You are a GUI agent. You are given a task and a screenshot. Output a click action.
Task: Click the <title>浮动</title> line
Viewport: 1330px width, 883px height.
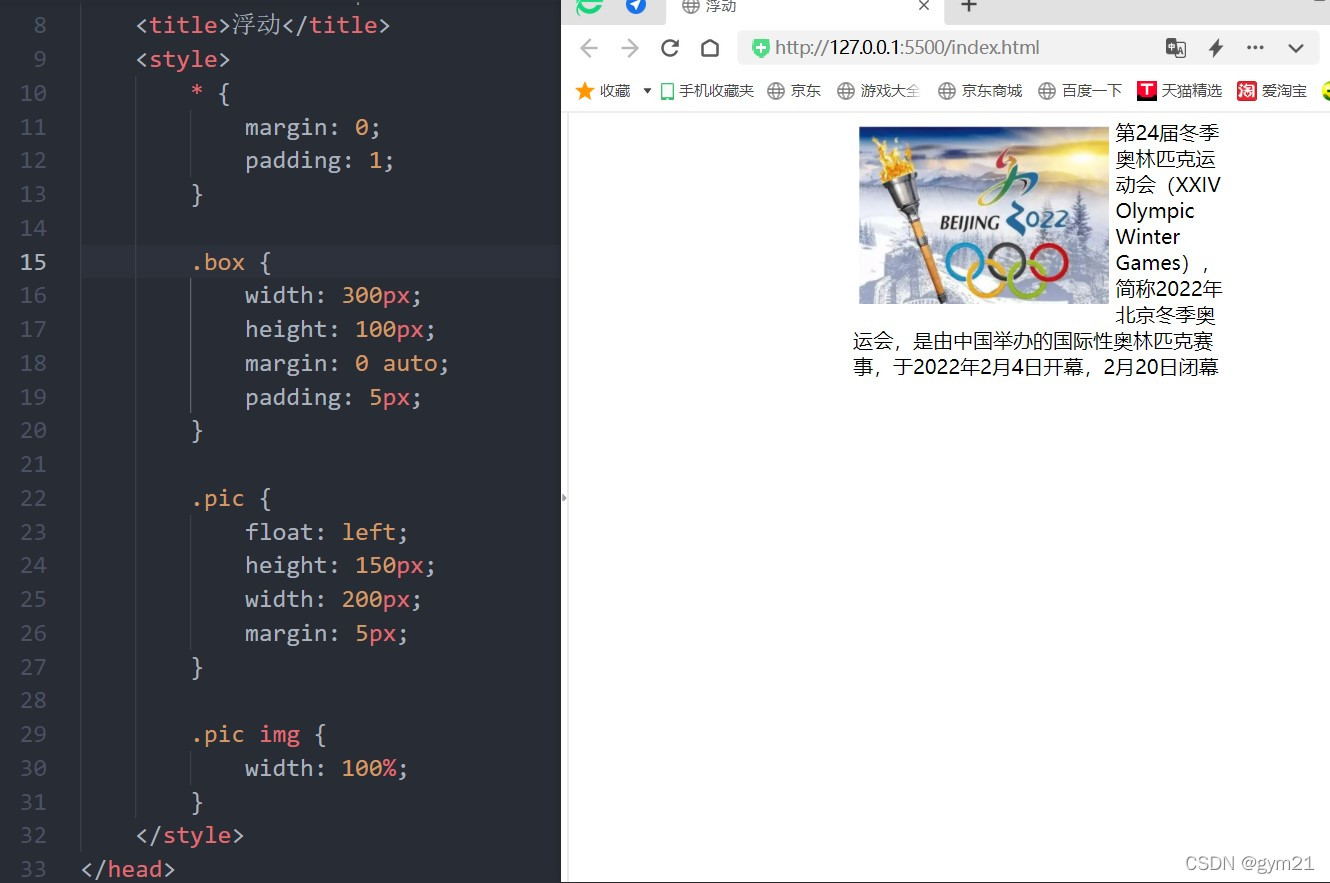[x=263, y=25]
